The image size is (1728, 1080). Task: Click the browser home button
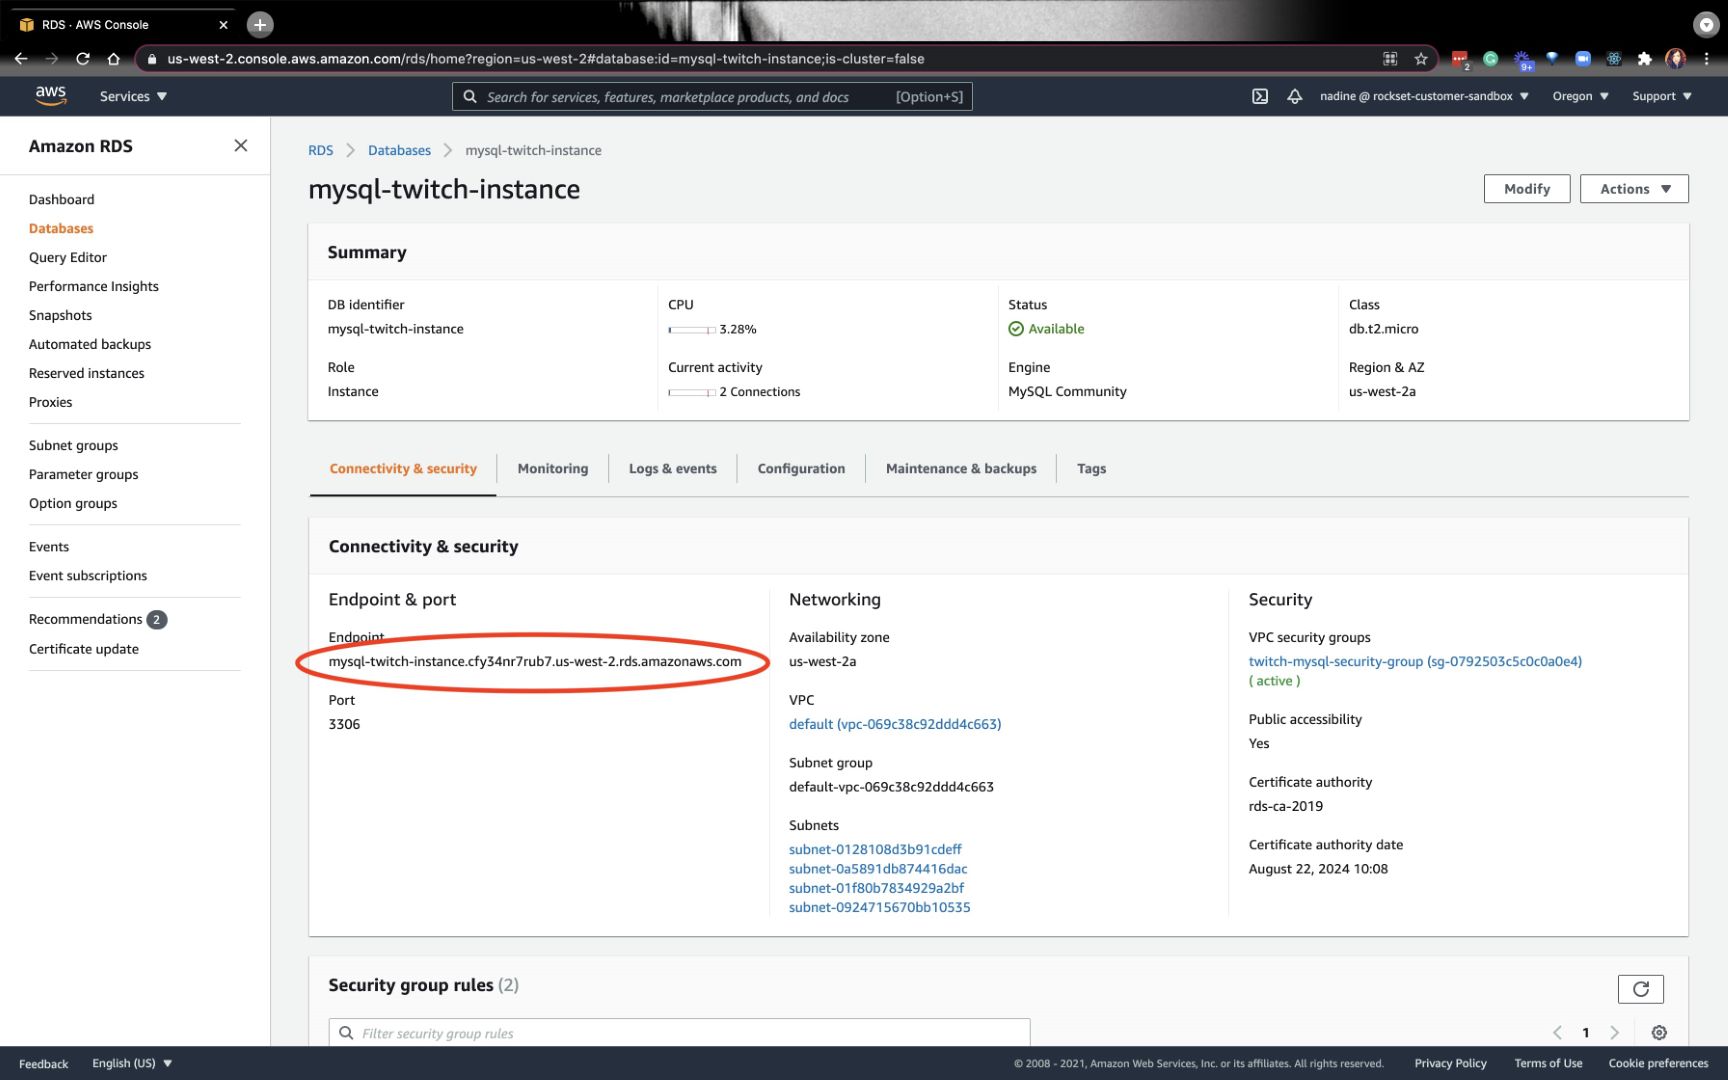pyautogui.click(x=113, y=59)
